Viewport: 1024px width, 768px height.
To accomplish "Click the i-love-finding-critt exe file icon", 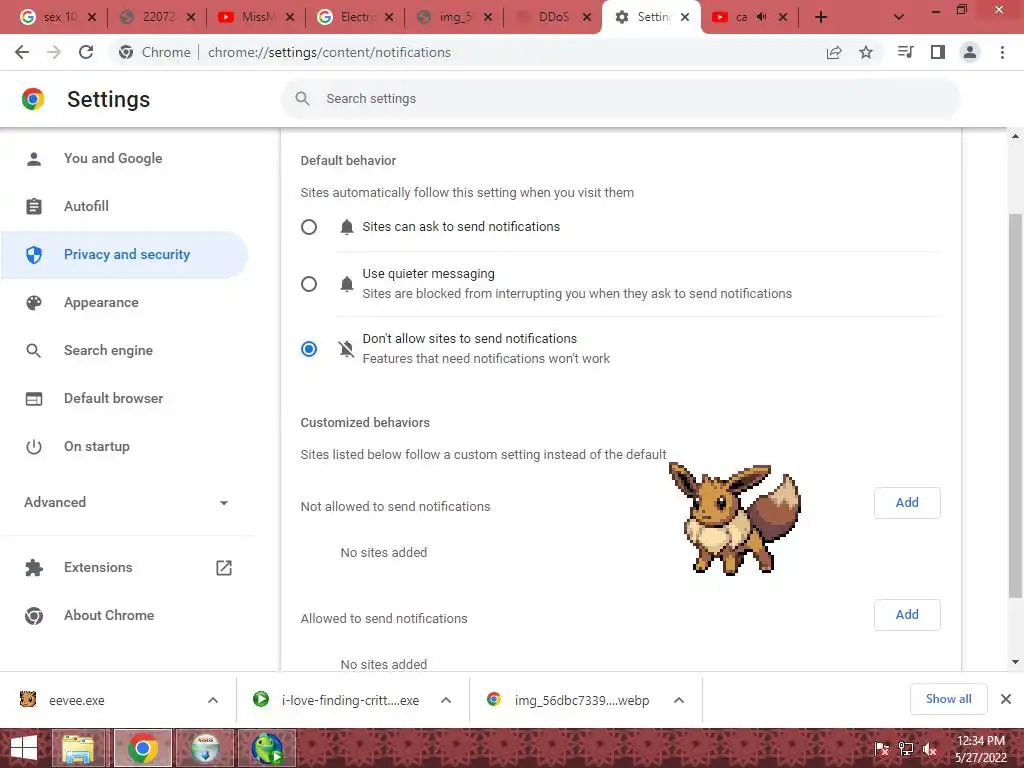I will coord(261,699).
